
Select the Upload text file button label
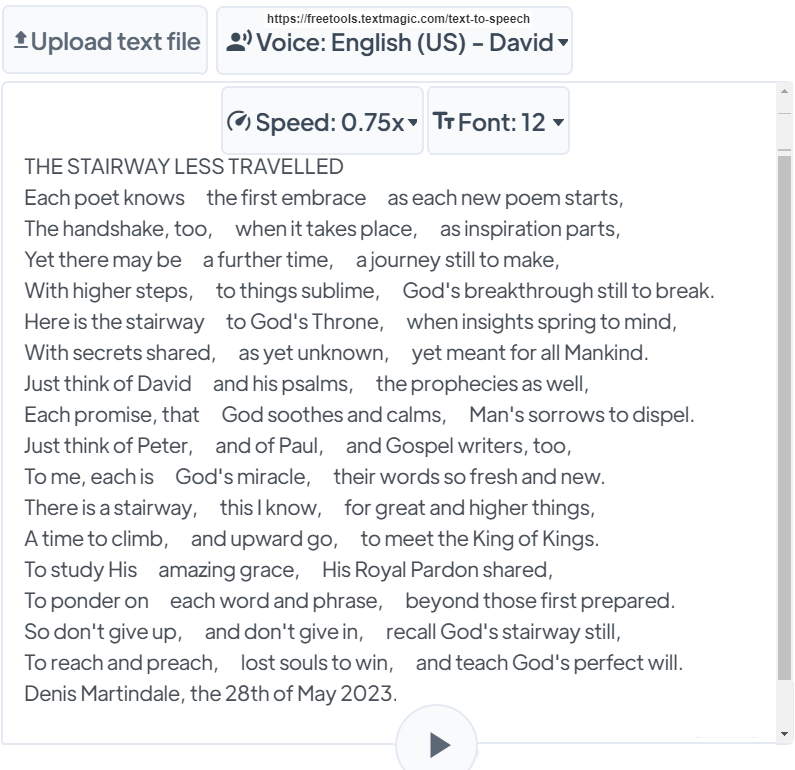[116, 41]
